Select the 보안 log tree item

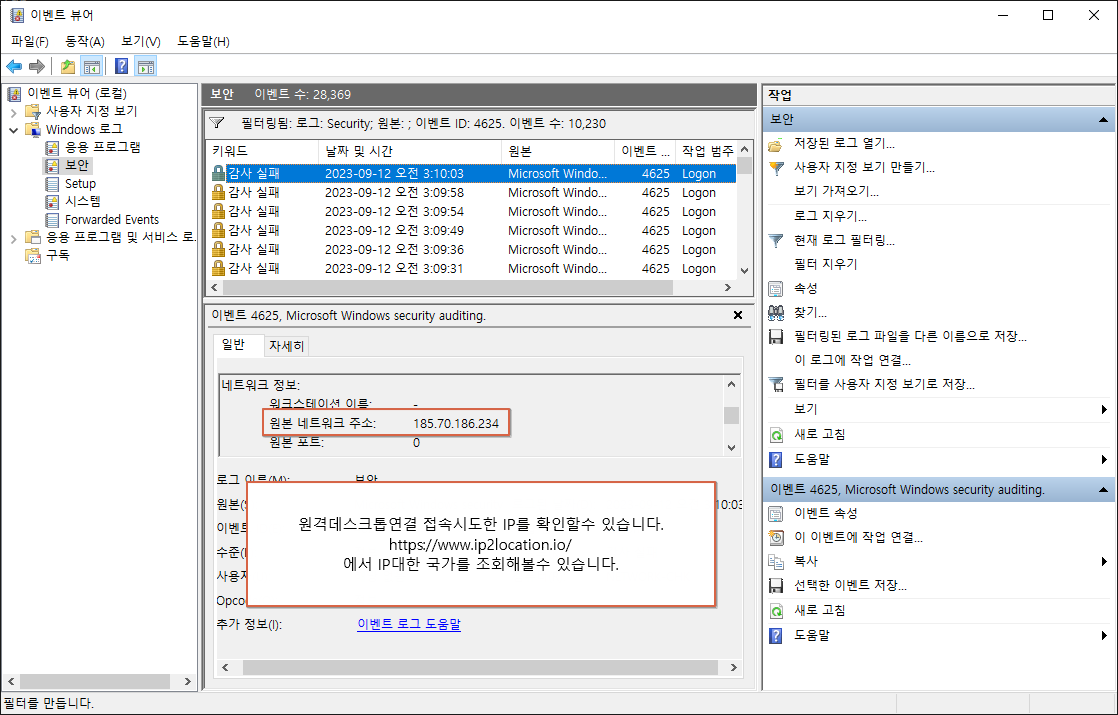click(x=77, y=165)
